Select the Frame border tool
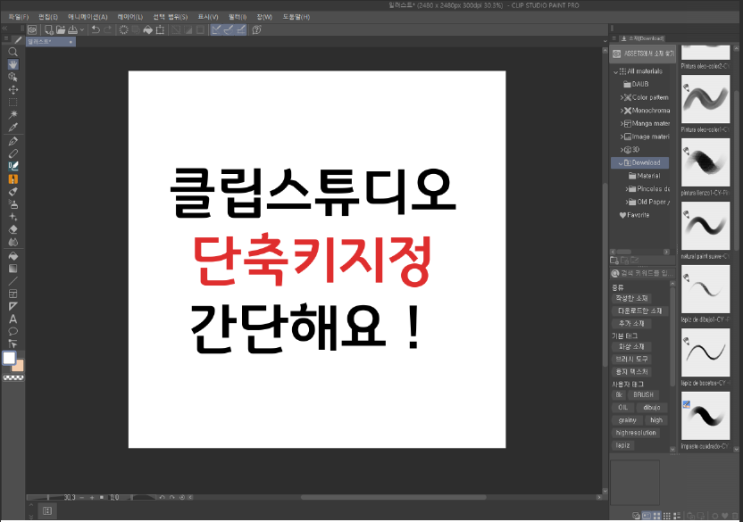Viewport: 743px width, 522px height. (x=13, y=294)
